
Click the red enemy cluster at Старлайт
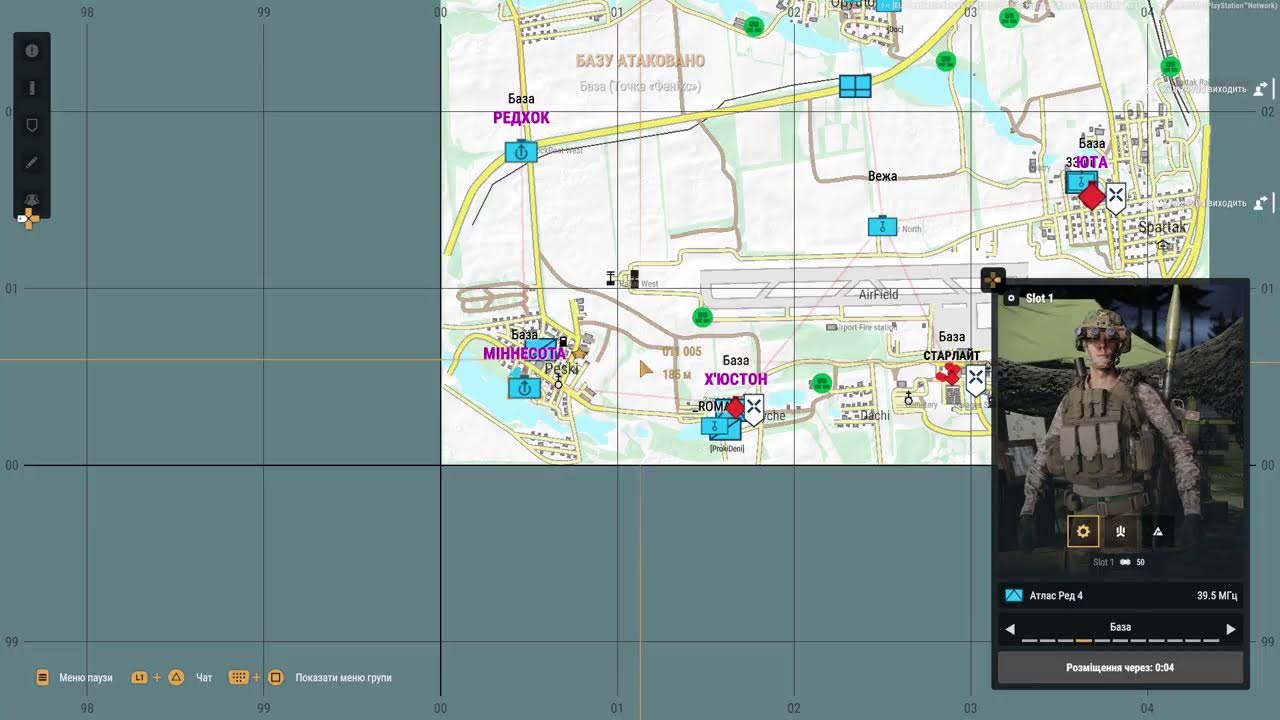pos(948,375)
